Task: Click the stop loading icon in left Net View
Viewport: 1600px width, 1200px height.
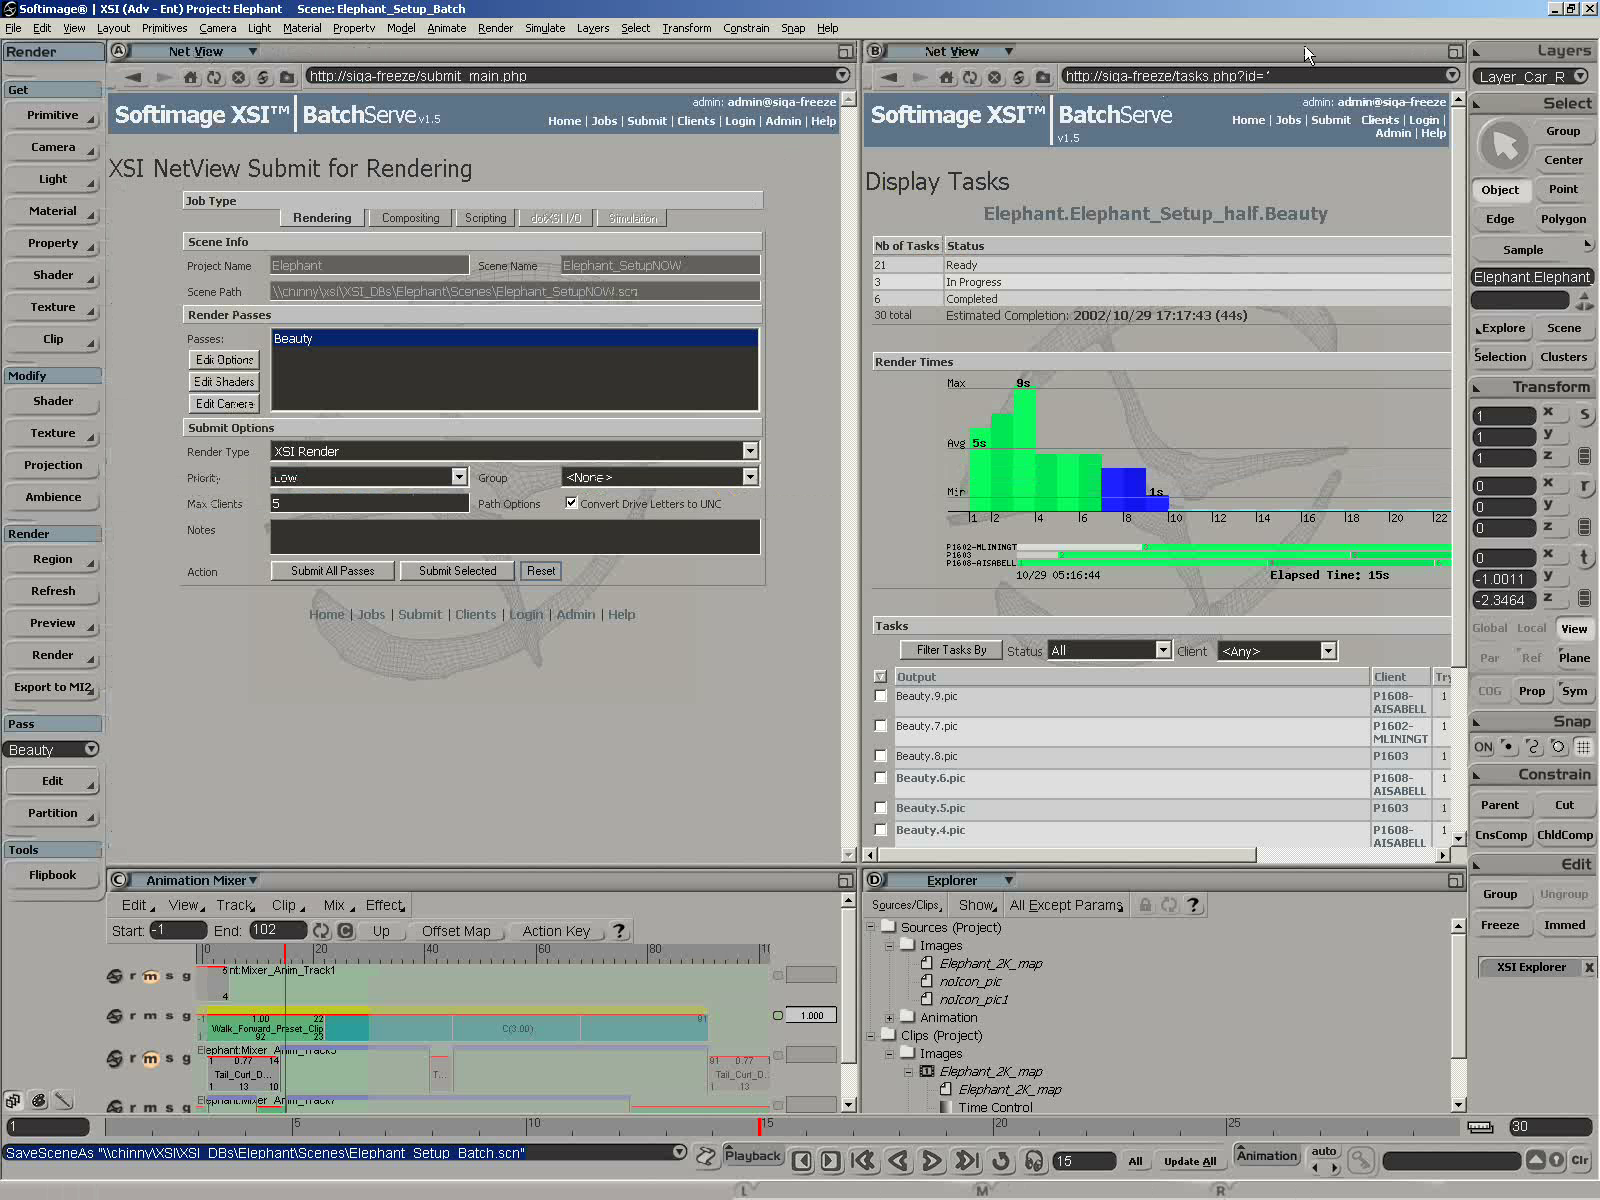Action: point(238,77)
